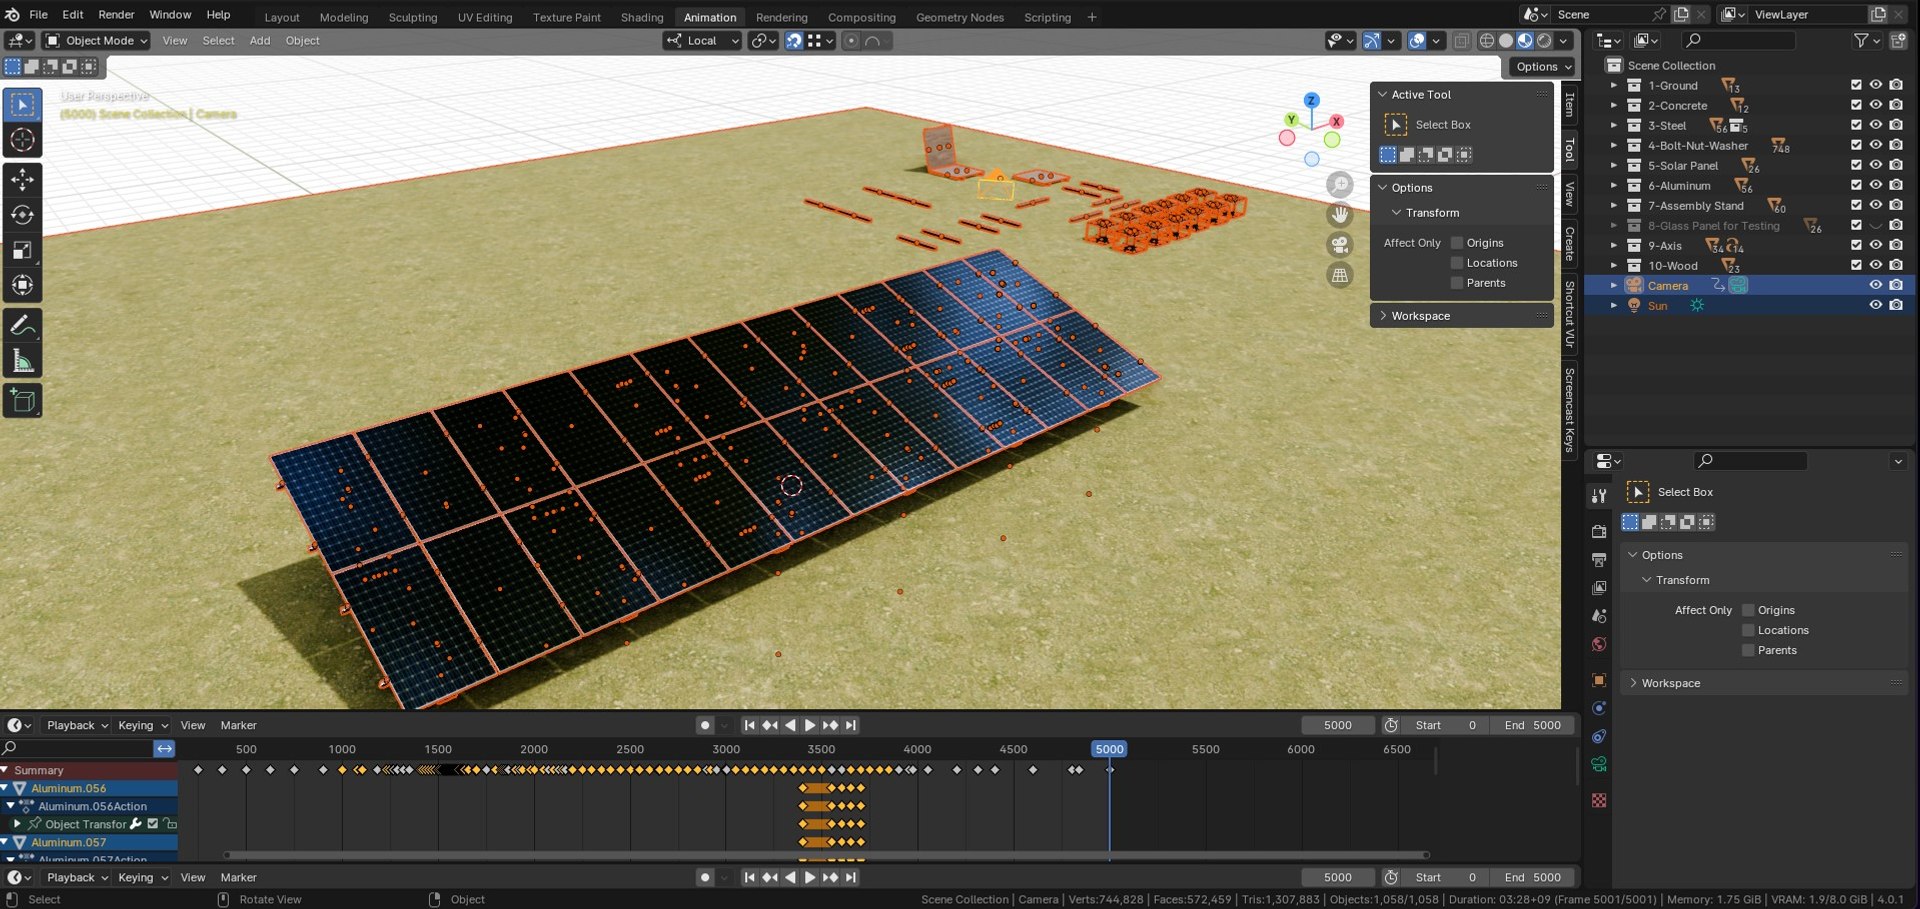Activate the Rotate tool

click(22, 215)
